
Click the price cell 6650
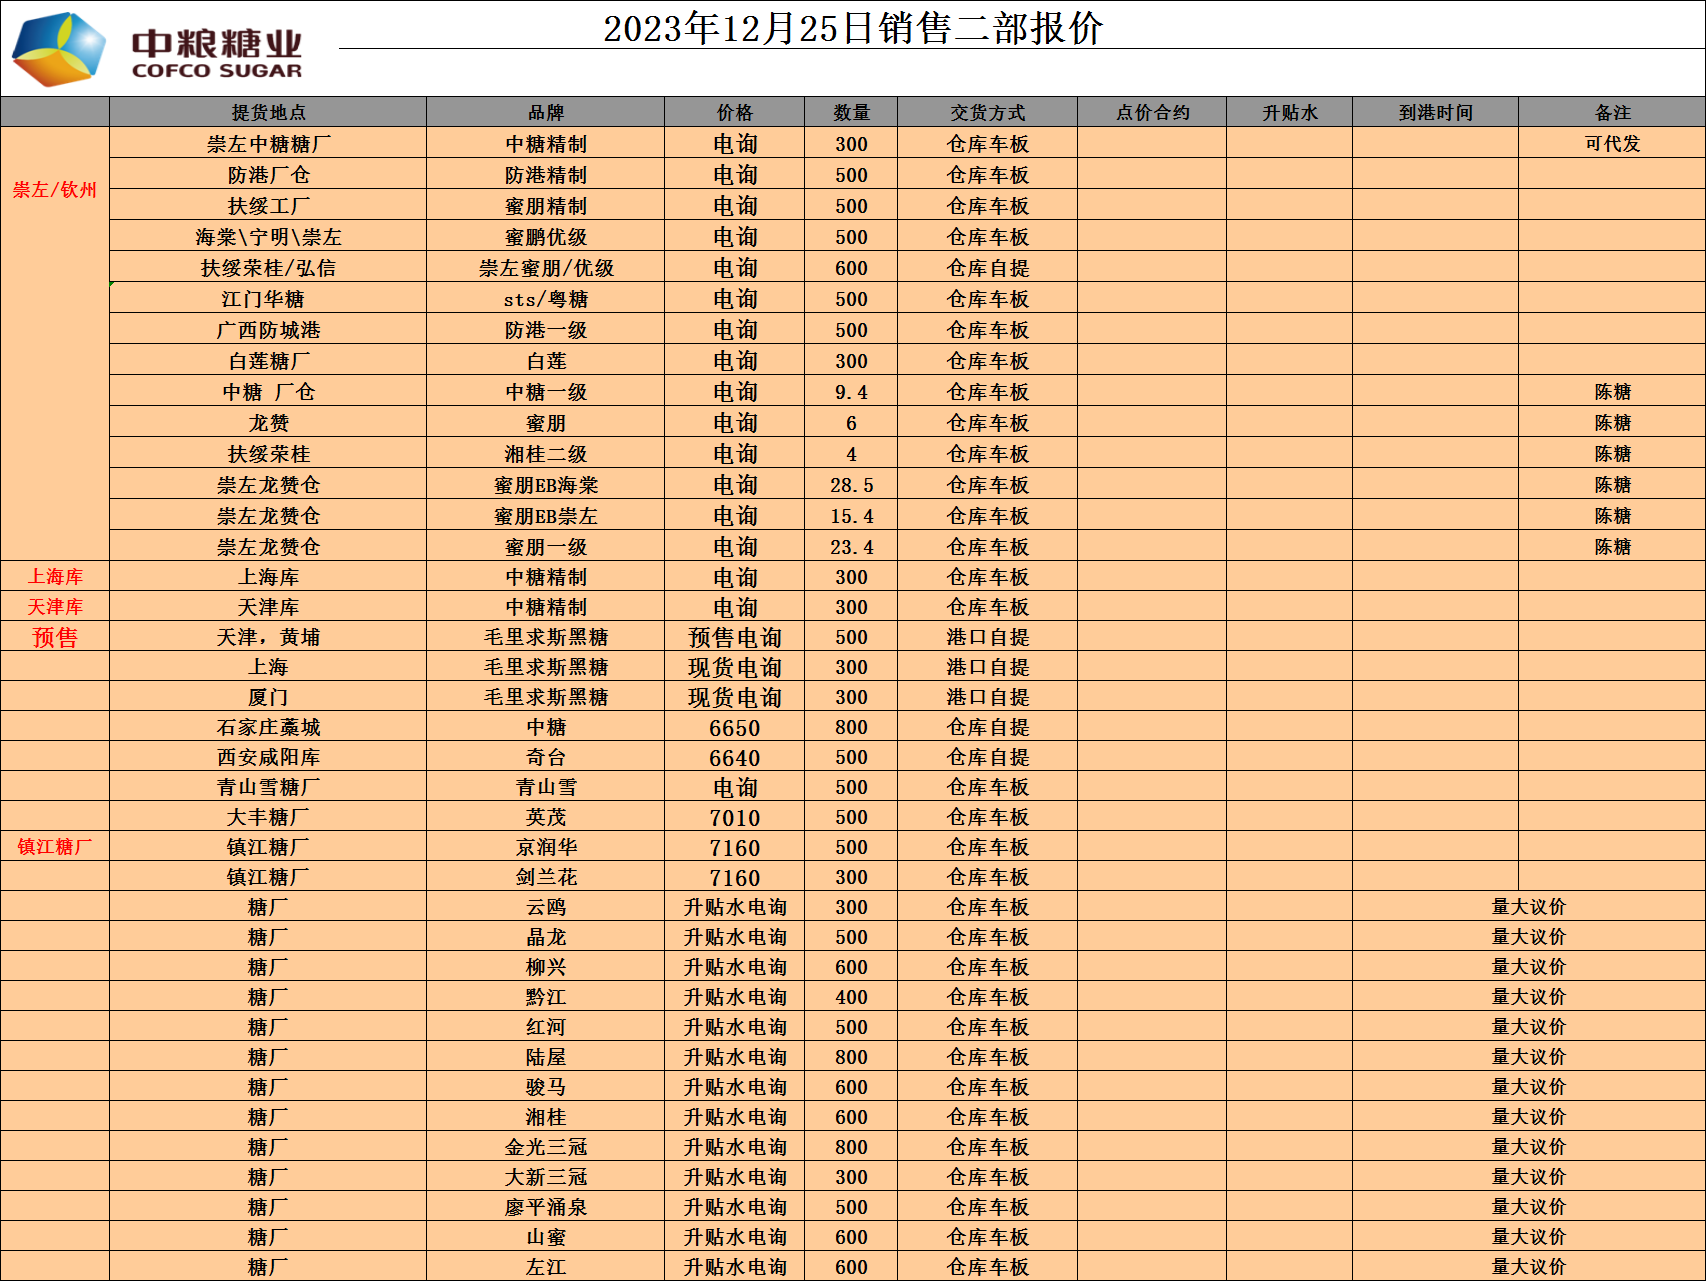coord(734,728)
